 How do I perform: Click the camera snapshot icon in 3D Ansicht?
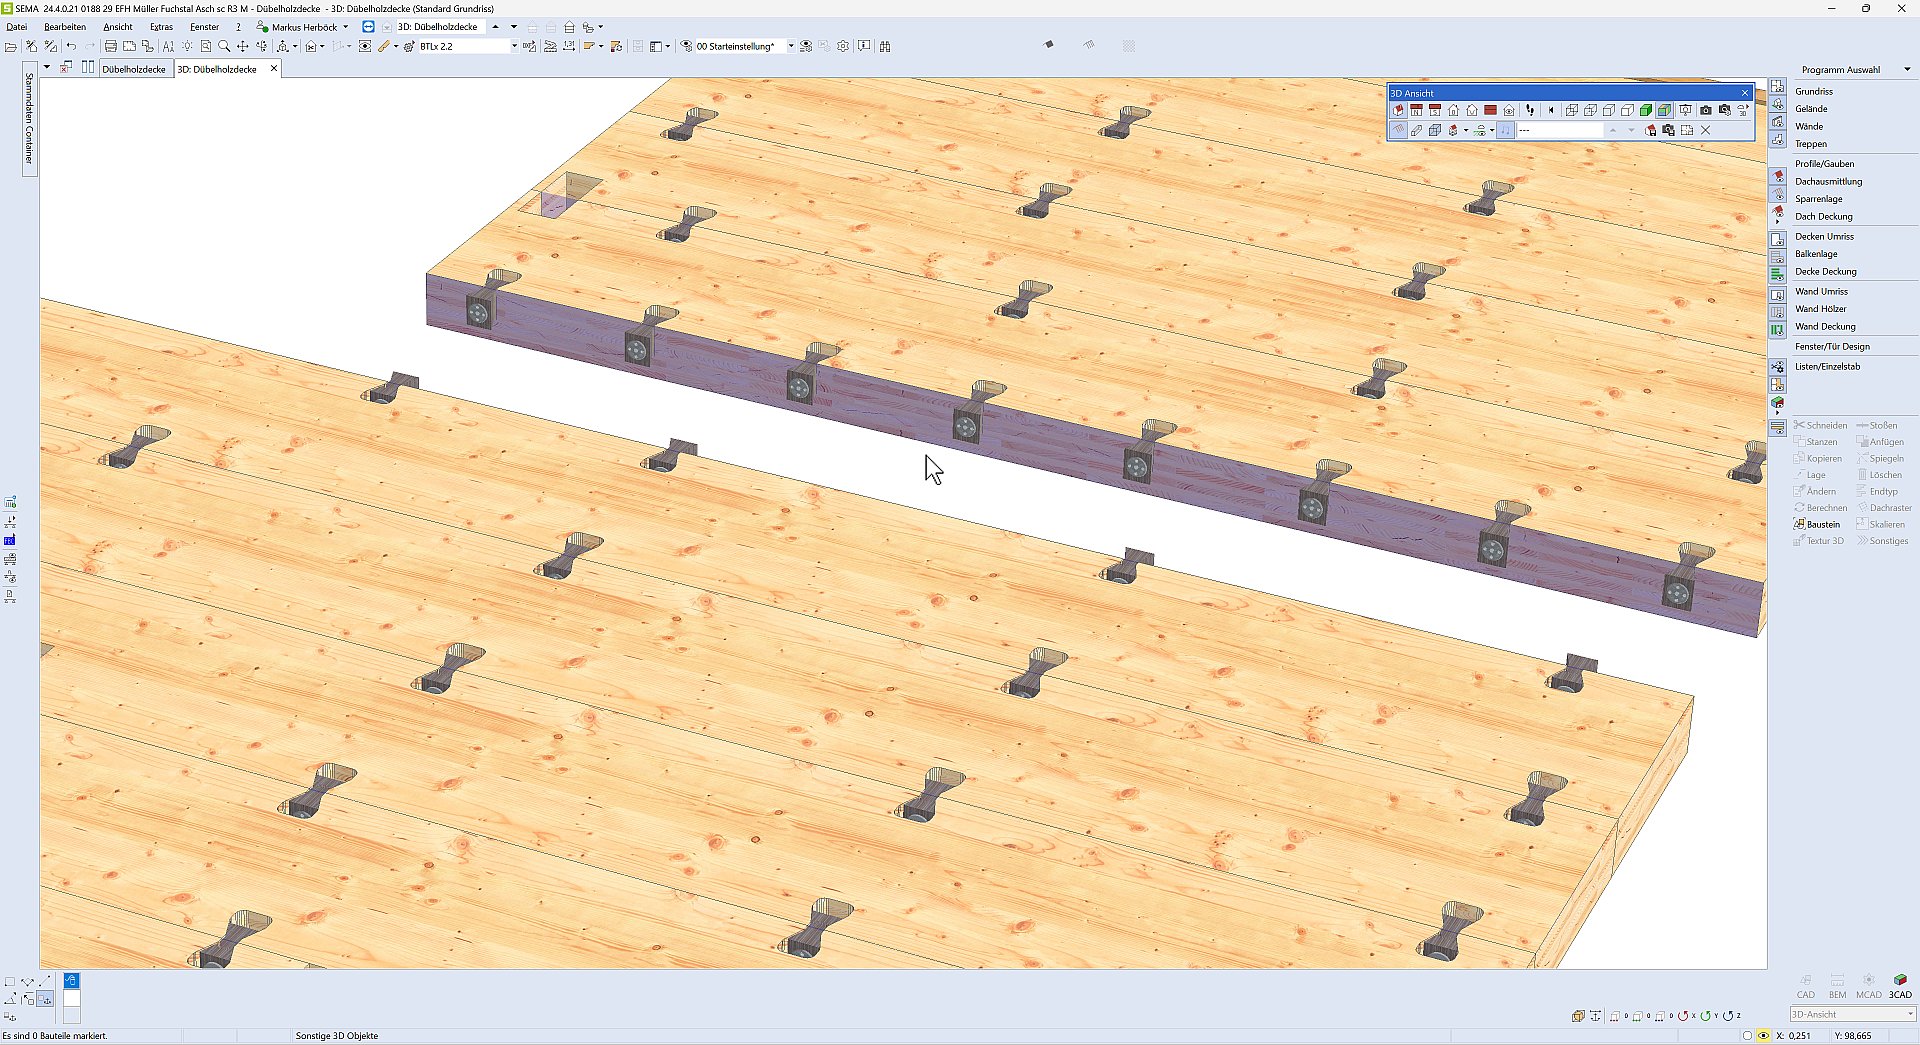coord(1706,110)
